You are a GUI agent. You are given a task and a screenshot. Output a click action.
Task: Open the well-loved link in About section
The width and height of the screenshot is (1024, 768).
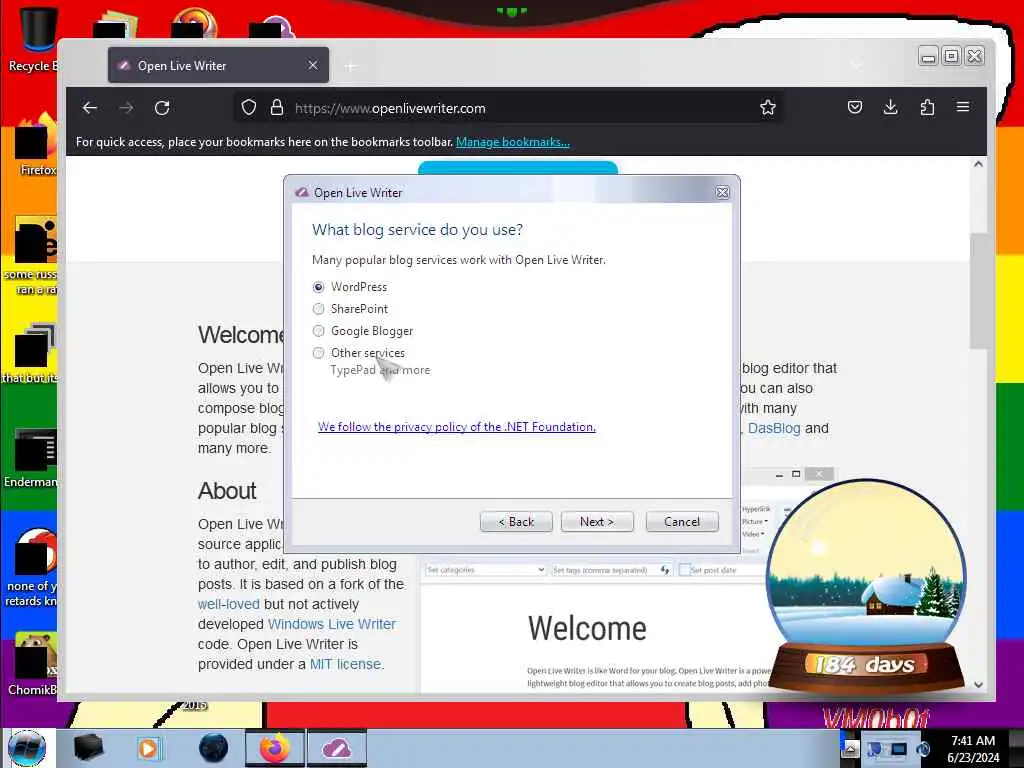pyautogui.click(x=229, y=605)
